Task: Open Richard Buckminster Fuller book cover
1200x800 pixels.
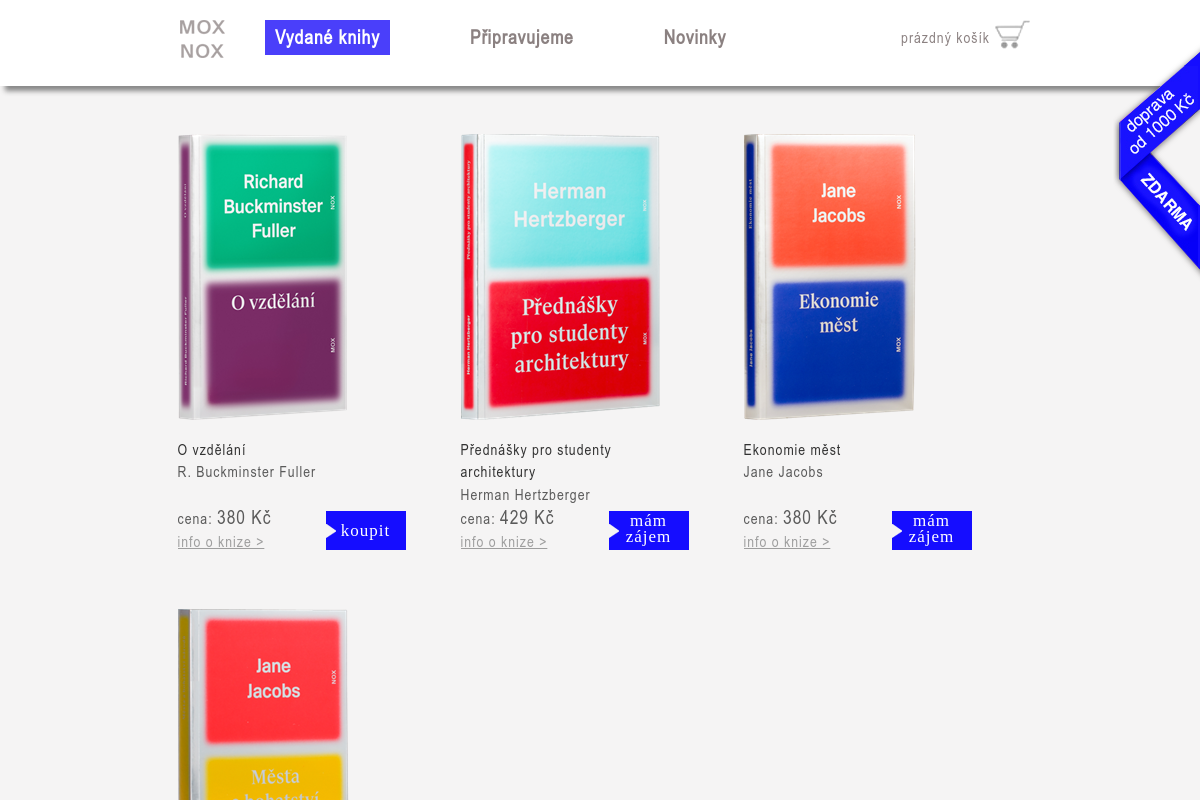Action: point(263,277)
